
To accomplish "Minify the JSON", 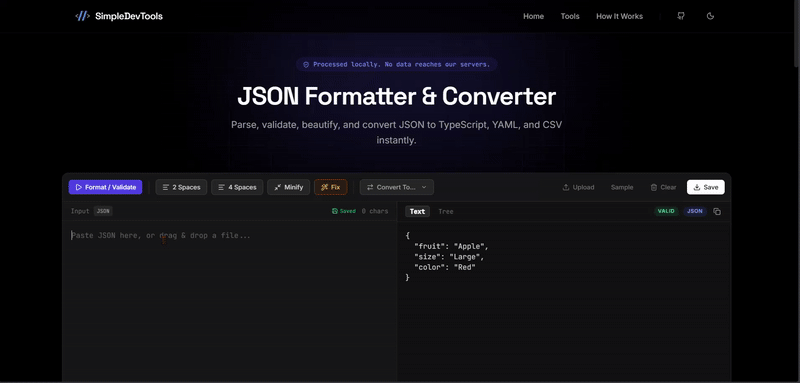I will click(x=288, y=187).
